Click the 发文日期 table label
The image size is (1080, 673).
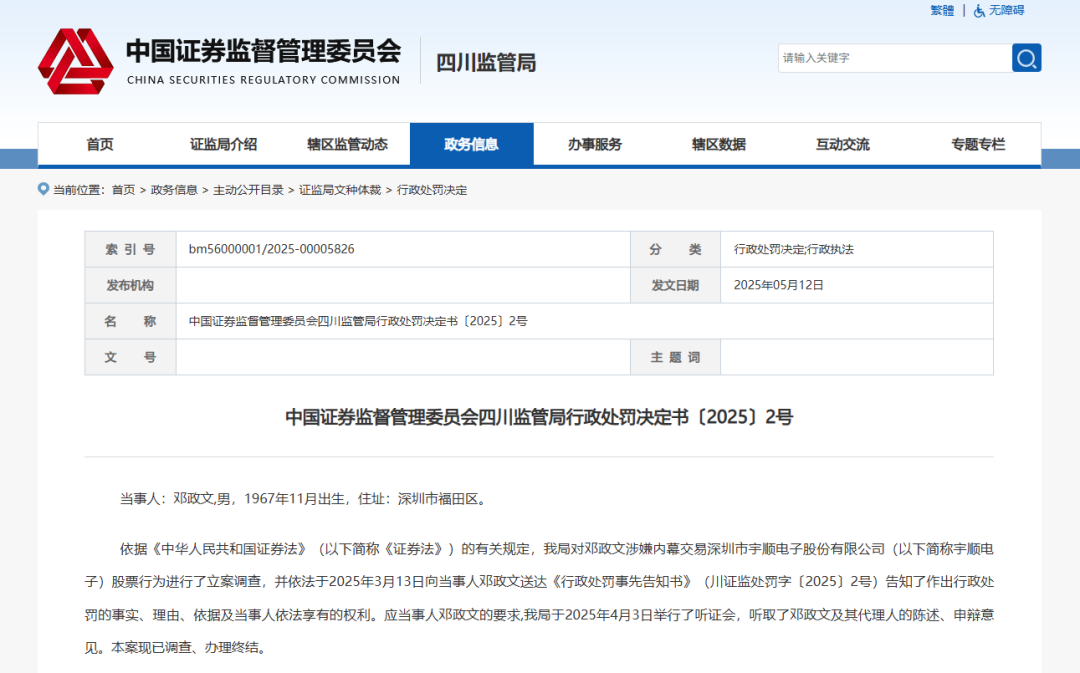(x=675, y=285)
